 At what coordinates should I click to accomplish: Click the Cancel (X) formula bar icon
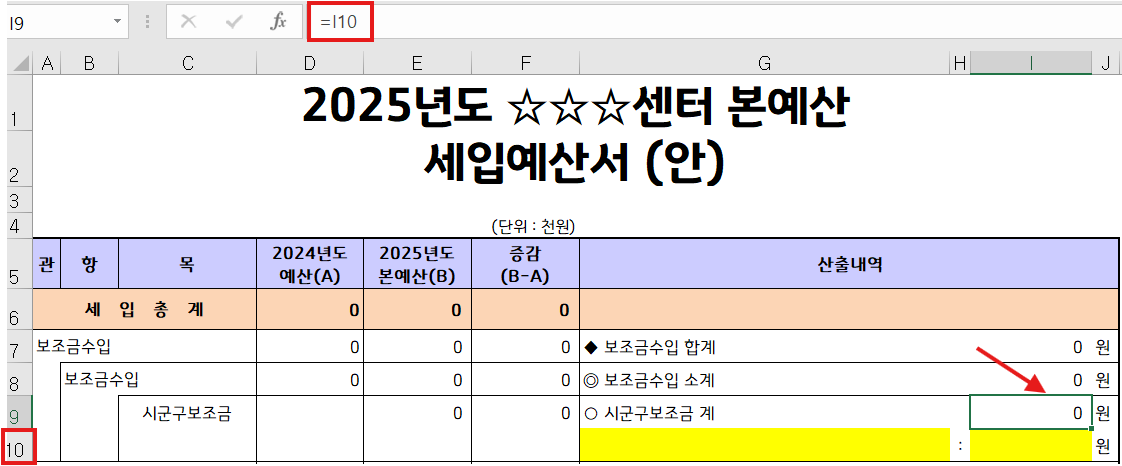tap(189, 22)
